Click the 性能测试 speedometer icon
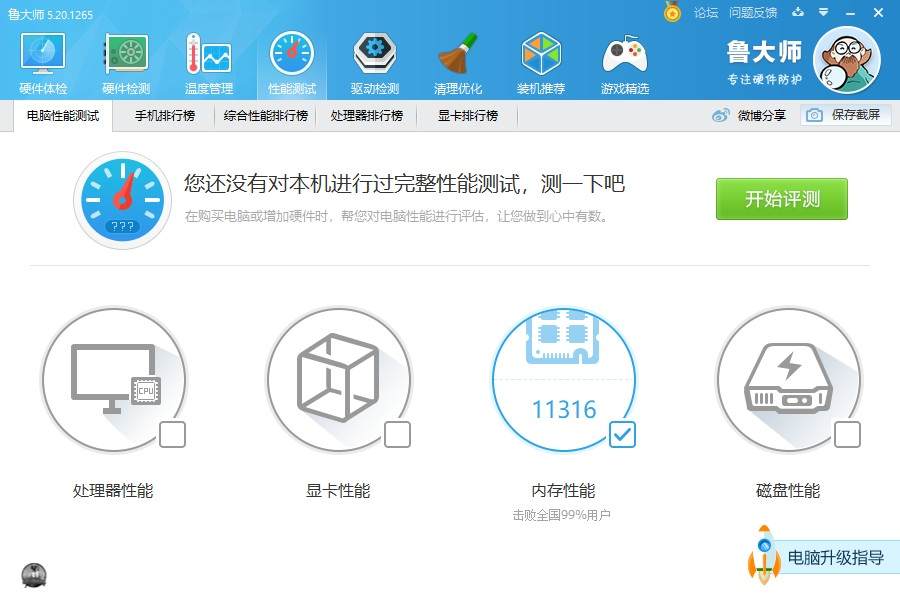Viewport: 900px width, 600px height. pos(291,55)
